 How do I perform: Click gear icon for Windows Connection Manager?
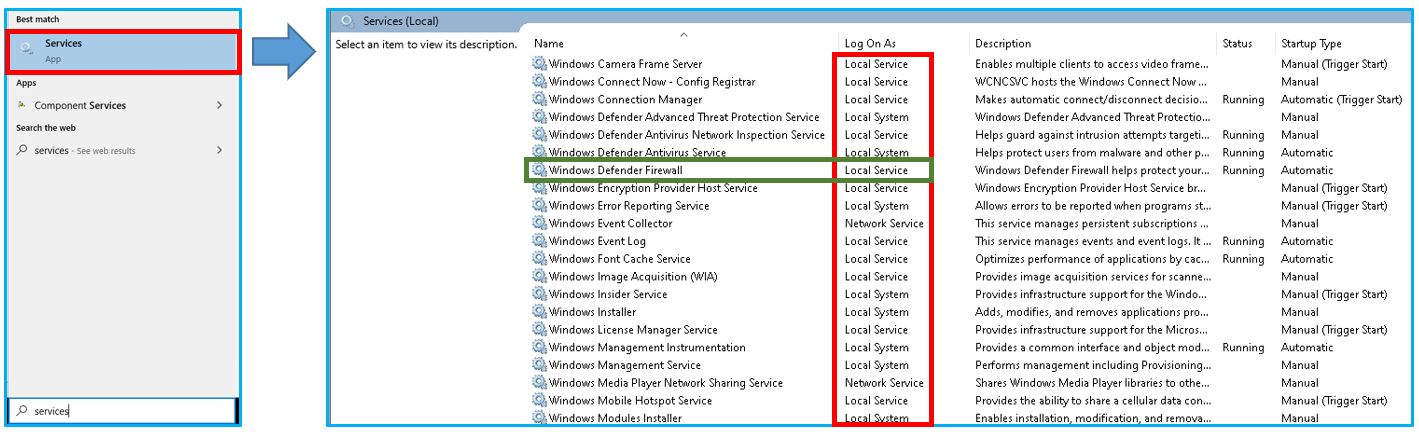coord(540,99)
